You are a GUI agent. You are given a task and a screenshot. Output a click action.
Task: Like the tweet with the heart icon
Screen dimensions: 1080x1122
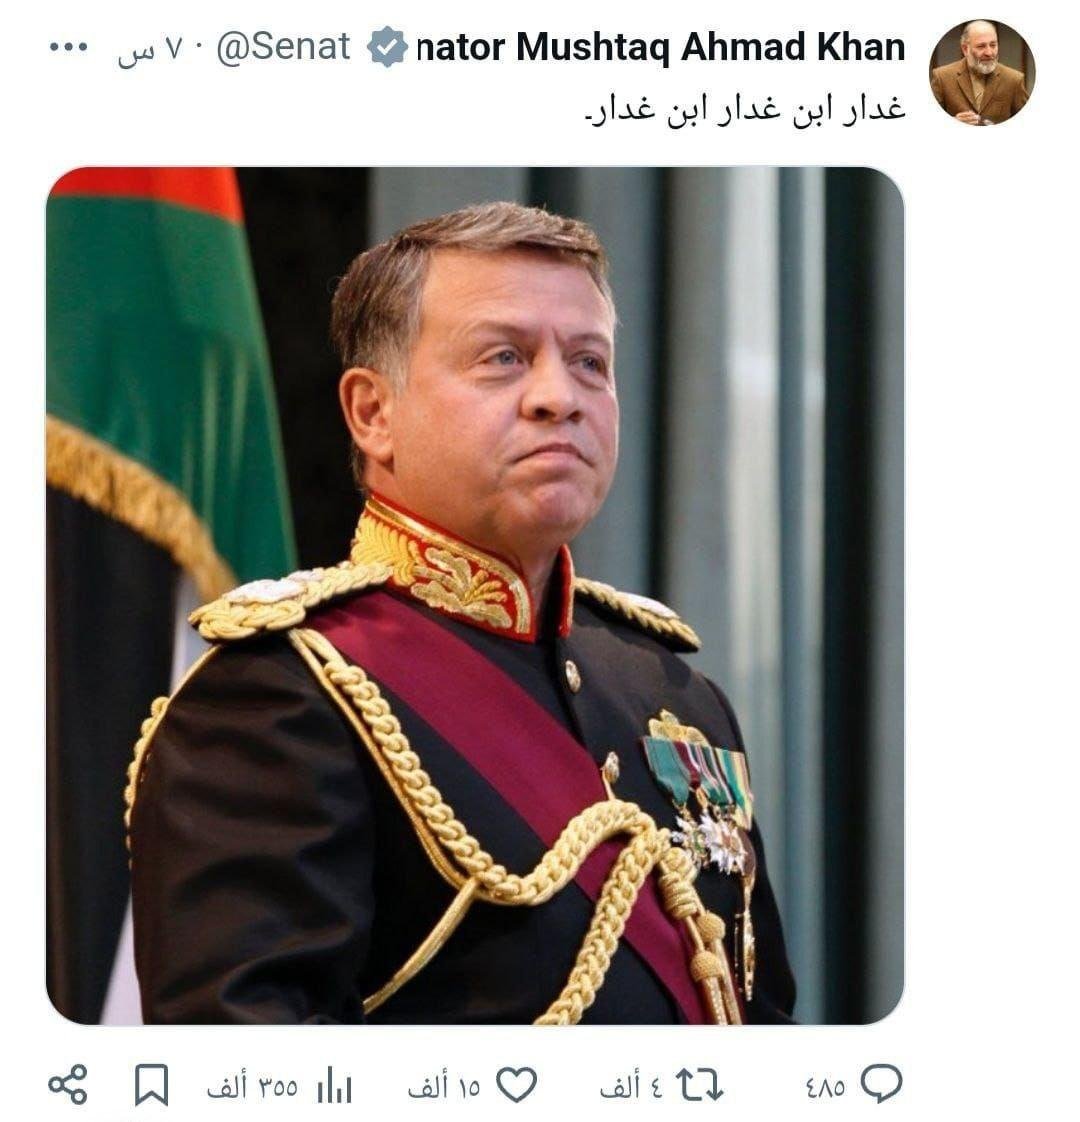click(517, 1085)
